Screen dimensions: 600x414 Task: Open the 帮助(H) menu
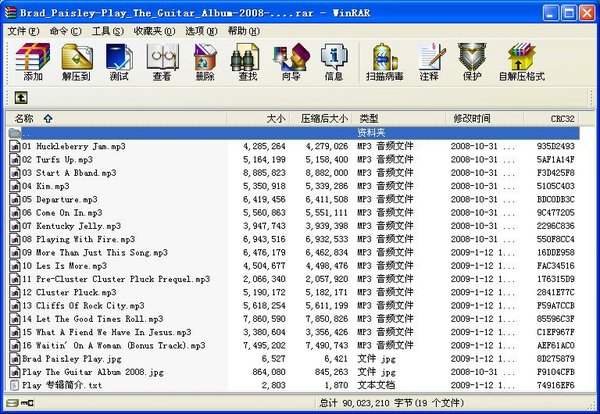point(244,31)
